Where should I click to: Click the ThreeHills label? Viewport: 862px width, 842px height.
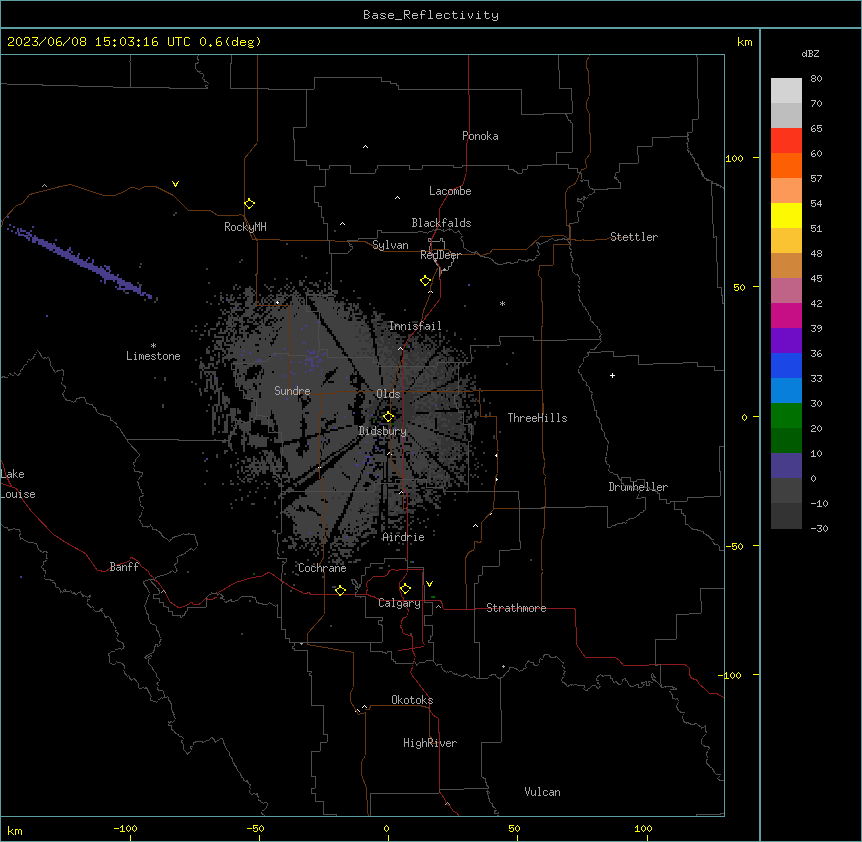click(537, 418)
